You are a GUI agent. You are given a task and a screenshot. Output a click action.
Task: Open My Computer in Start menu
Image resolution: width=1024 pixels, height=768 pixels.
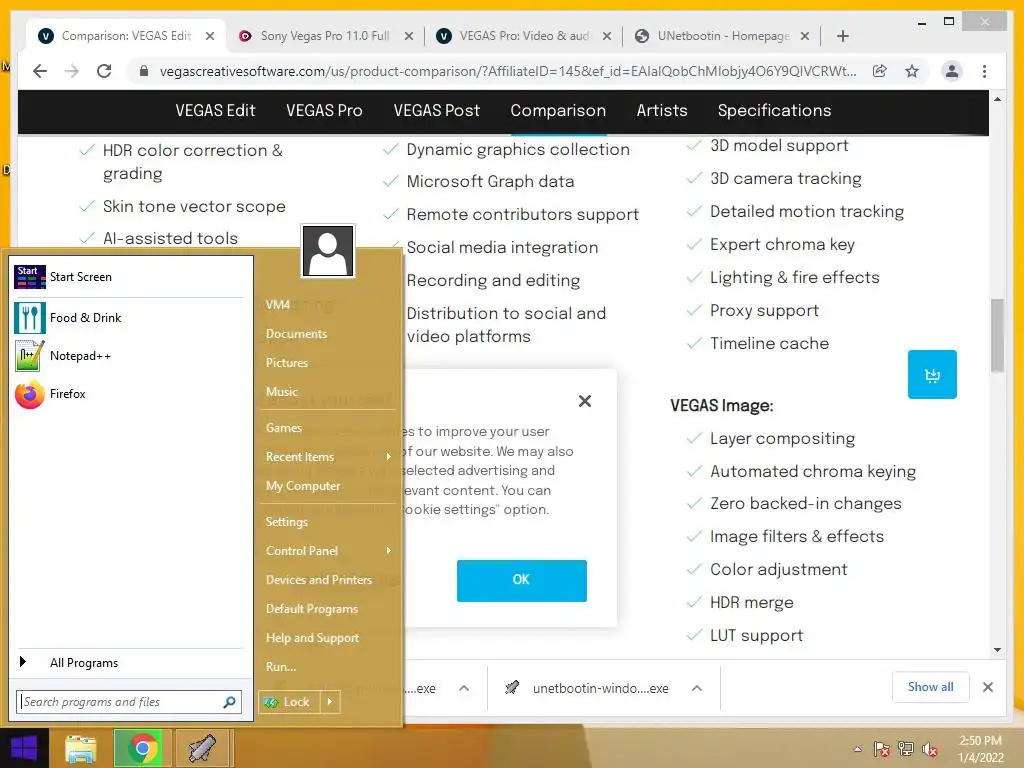(302, 486)
